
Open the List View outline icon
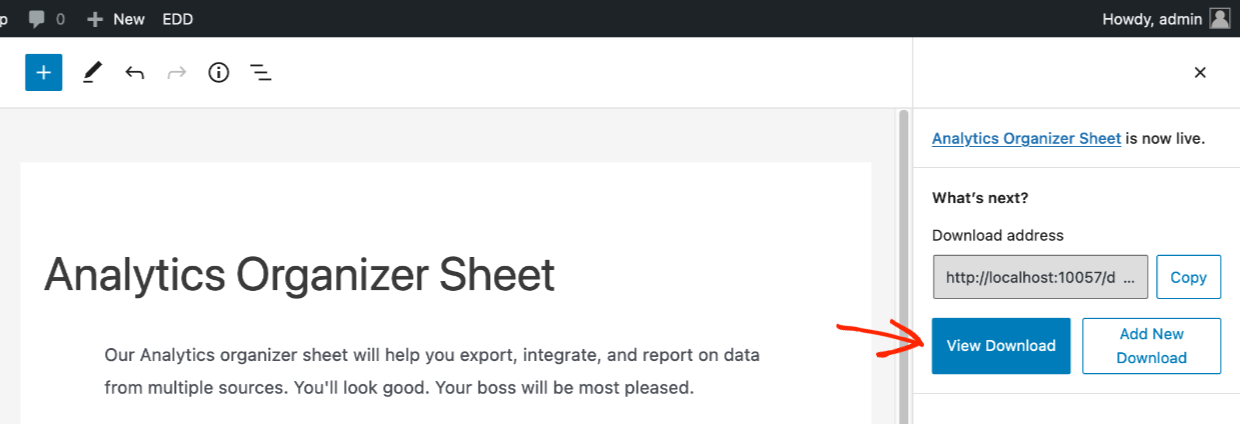click(x=261, y=72)
